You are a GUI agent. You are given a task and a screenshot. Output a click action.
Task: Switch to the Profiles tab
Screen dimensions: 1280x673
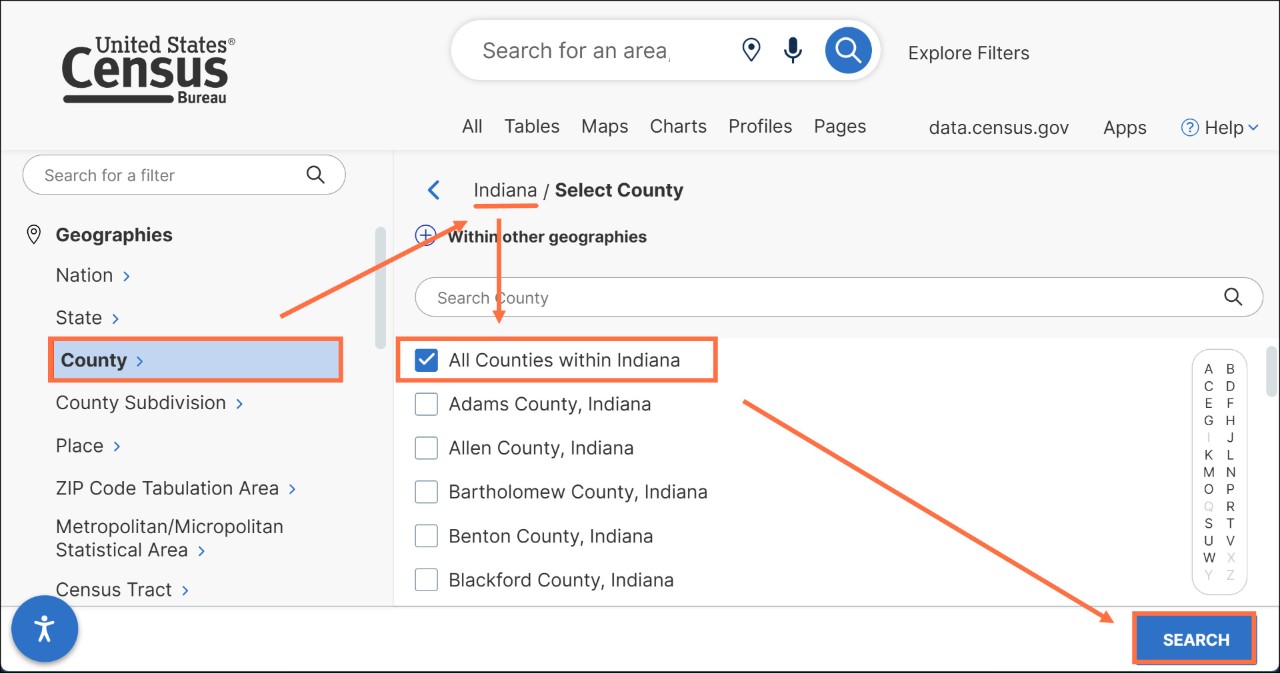(760, 126)
